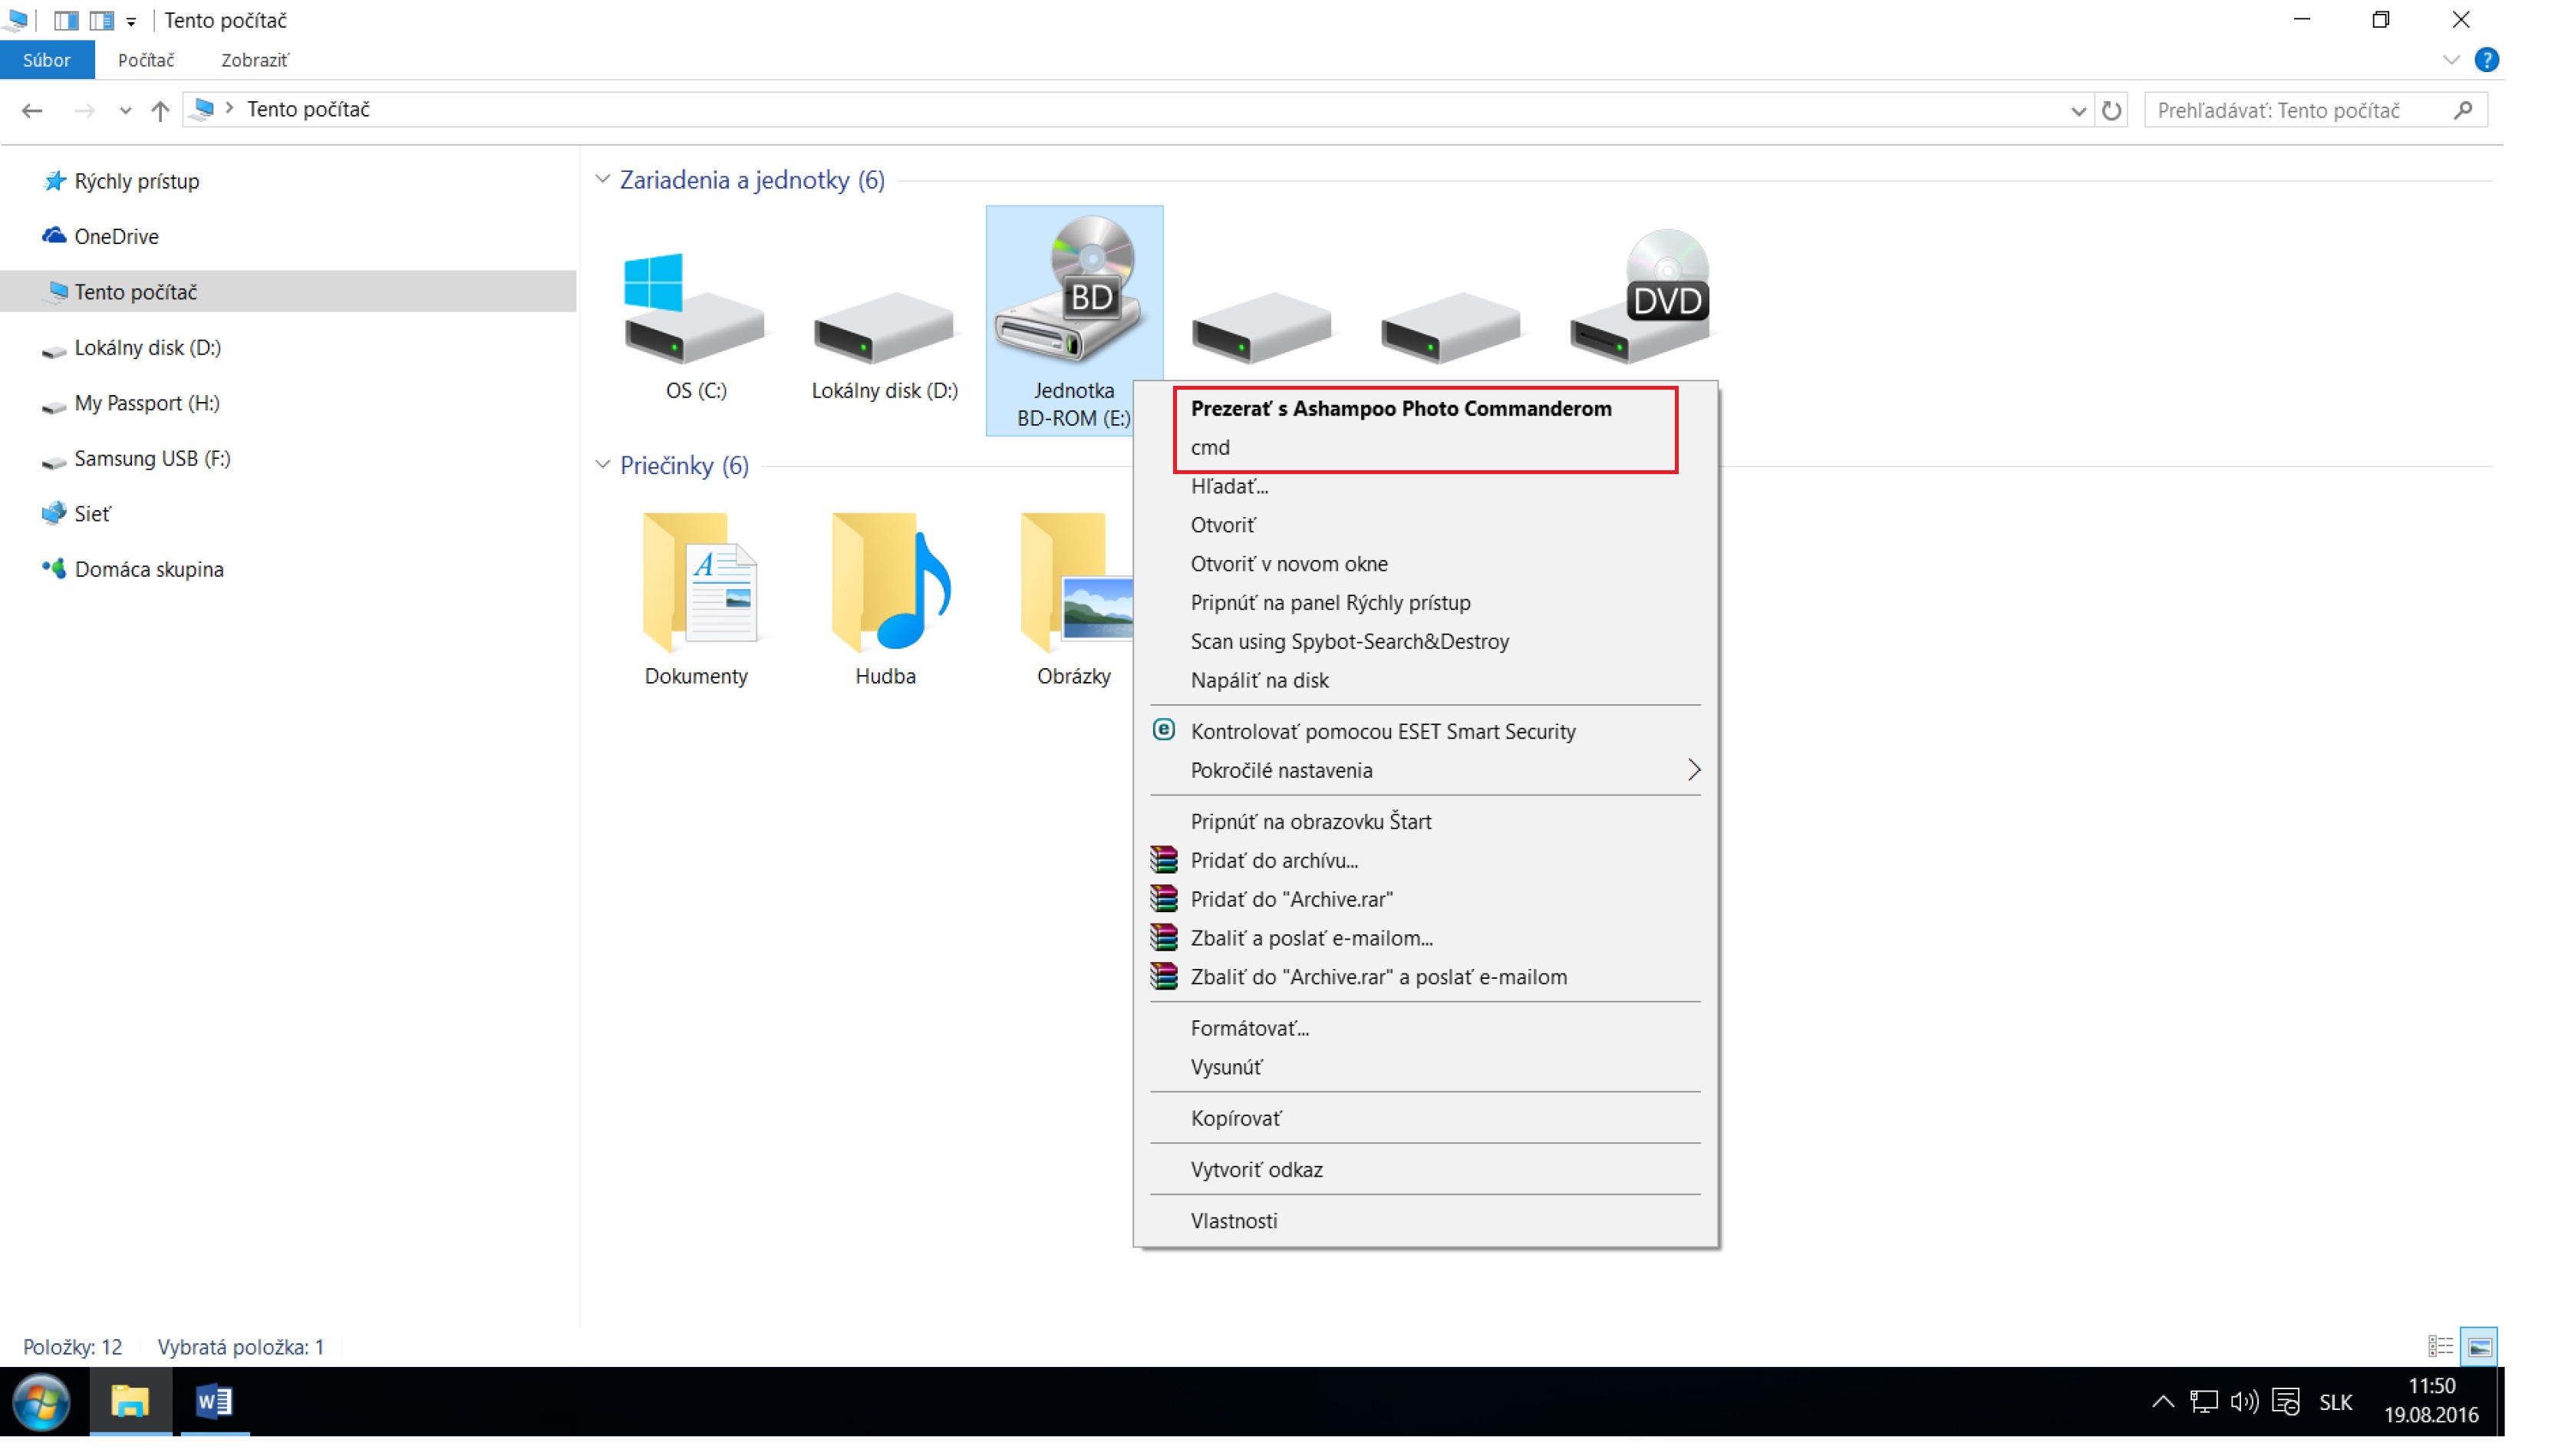The image size is (2558, 1456).
Task: Collapse the Priečinky group
Action: coord(602,465)
